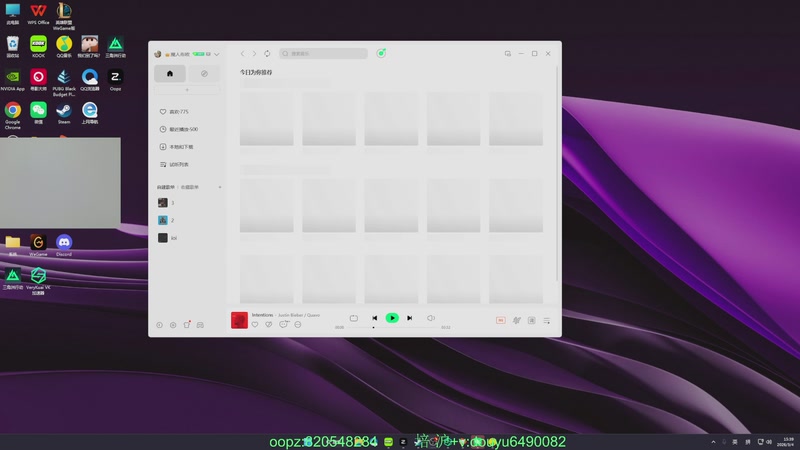
Task: Click artist Justin Bieber / Quavo
Action: pyautogui.click(x=299, y=315)
